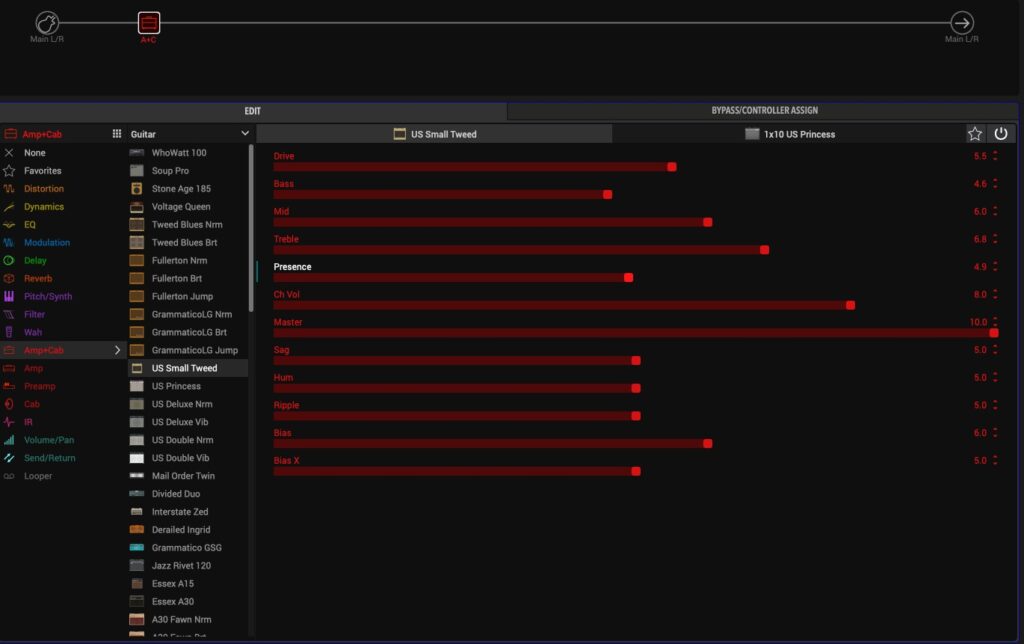Choose the Distortion effect category
The image size is (1024, 644).
click(x=43, y=189)
